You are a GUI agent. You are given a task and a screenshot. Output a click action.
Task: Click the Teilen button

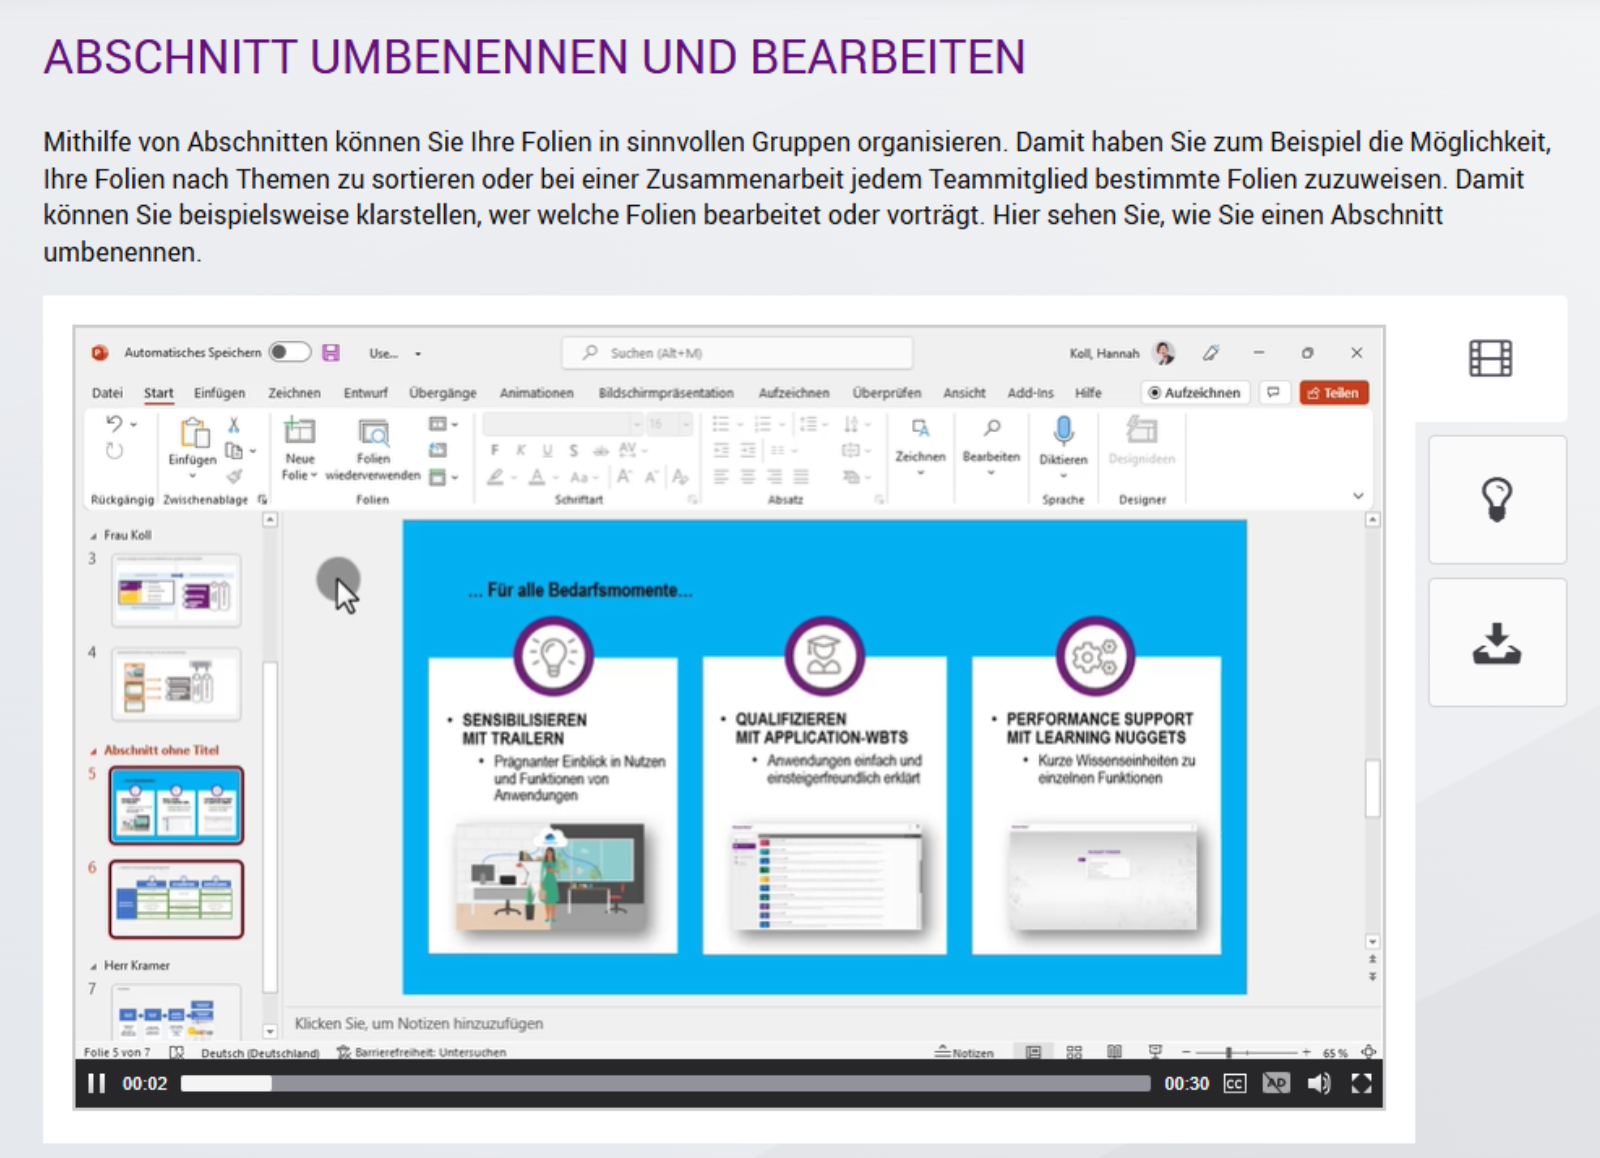pos(1333,393)
